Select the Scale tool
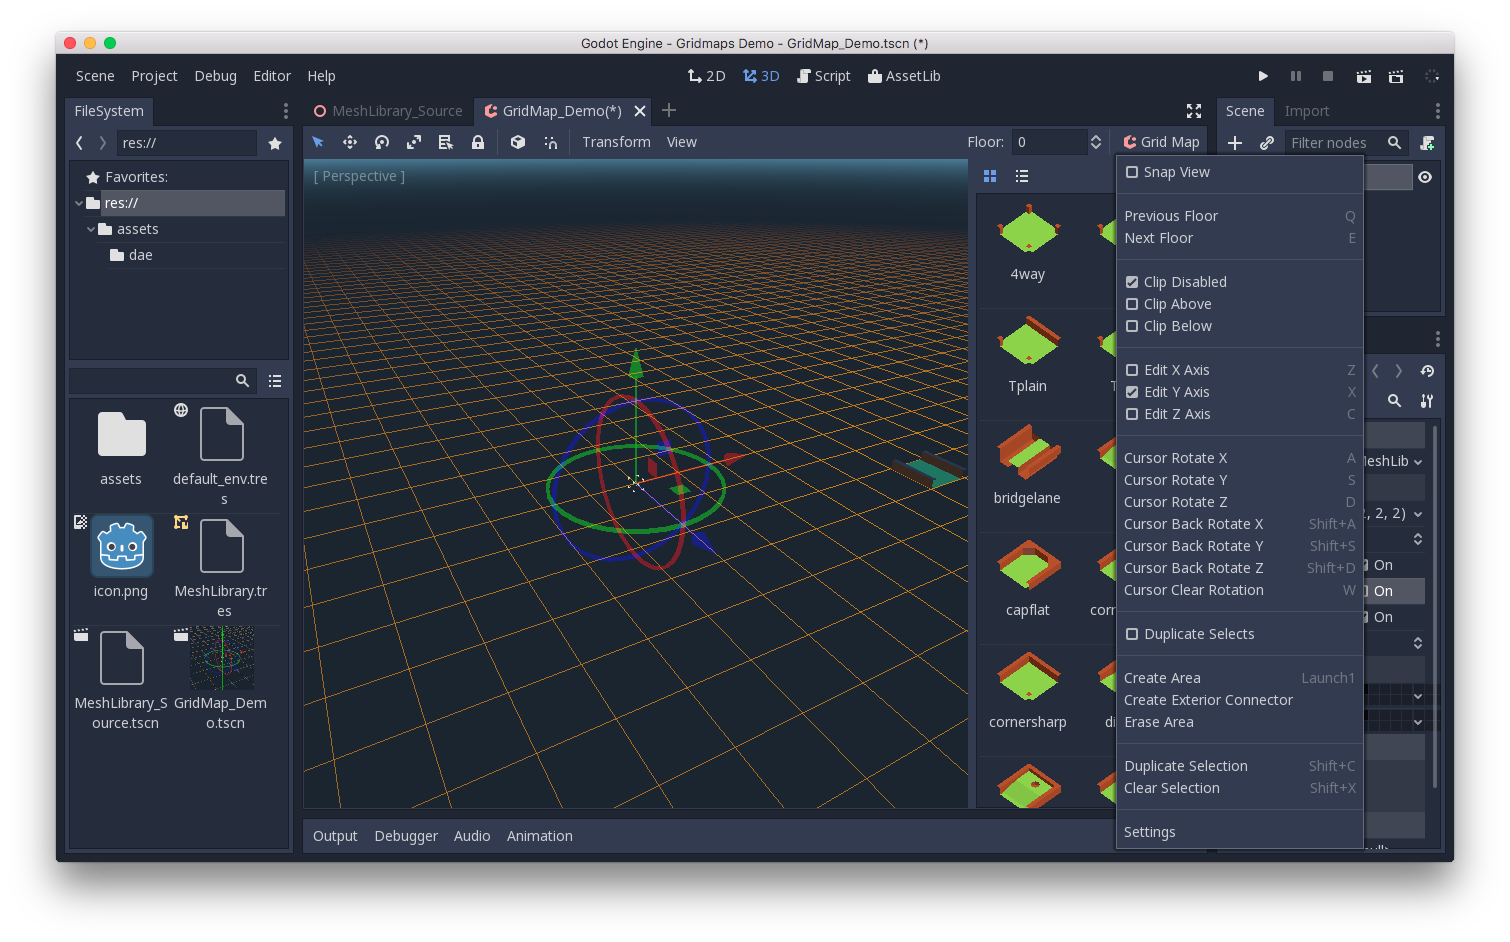The image size is (1510, 942). point(413,142)
